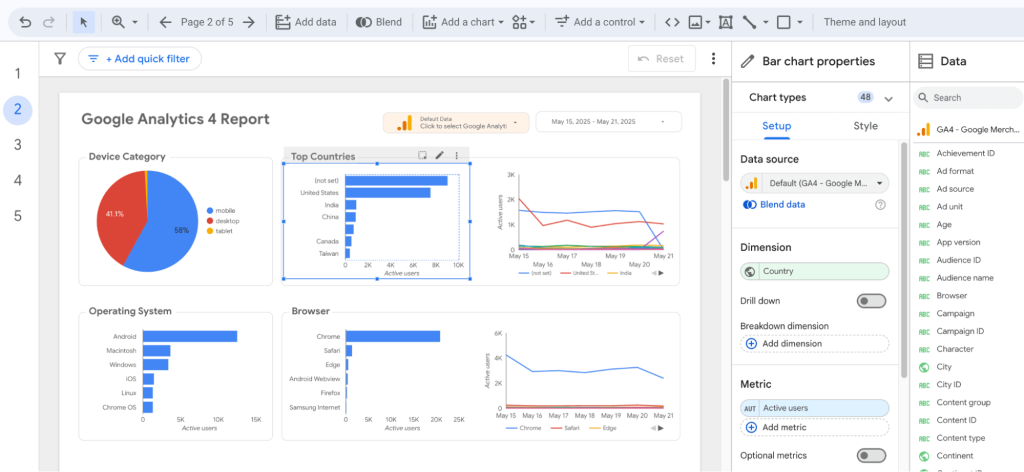This screenshot has height=472, width=1024.
Task: Open the Default Data Google Analytics selector
Action: [456, 122]
